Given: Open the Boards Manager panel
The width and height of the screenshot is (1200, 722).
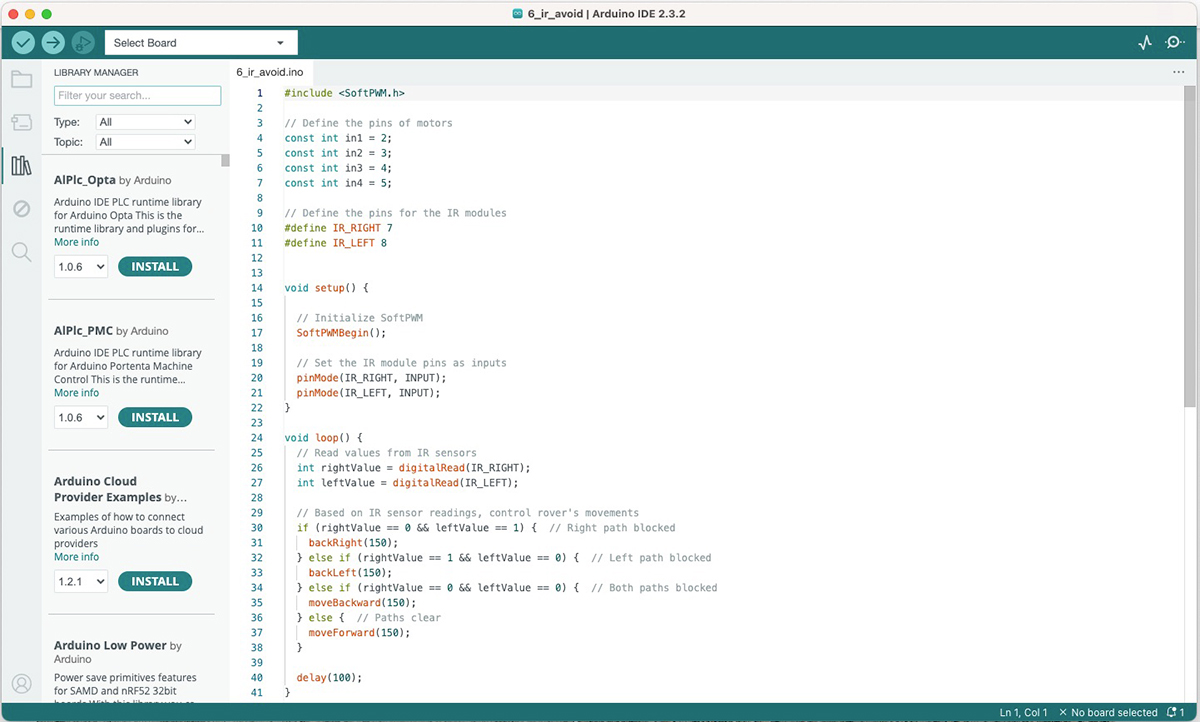Looking at the screenshot, I should coord(21,122).
